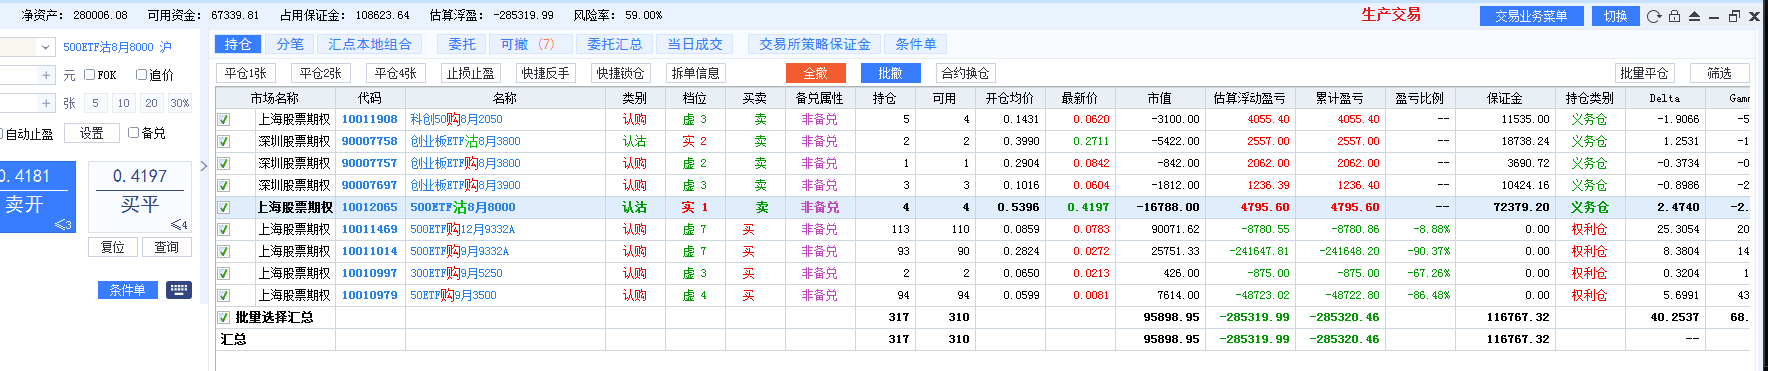Open the 委托汇总 tab
Viewport: 1768px width, 371px height.
(x=615, y=44)
